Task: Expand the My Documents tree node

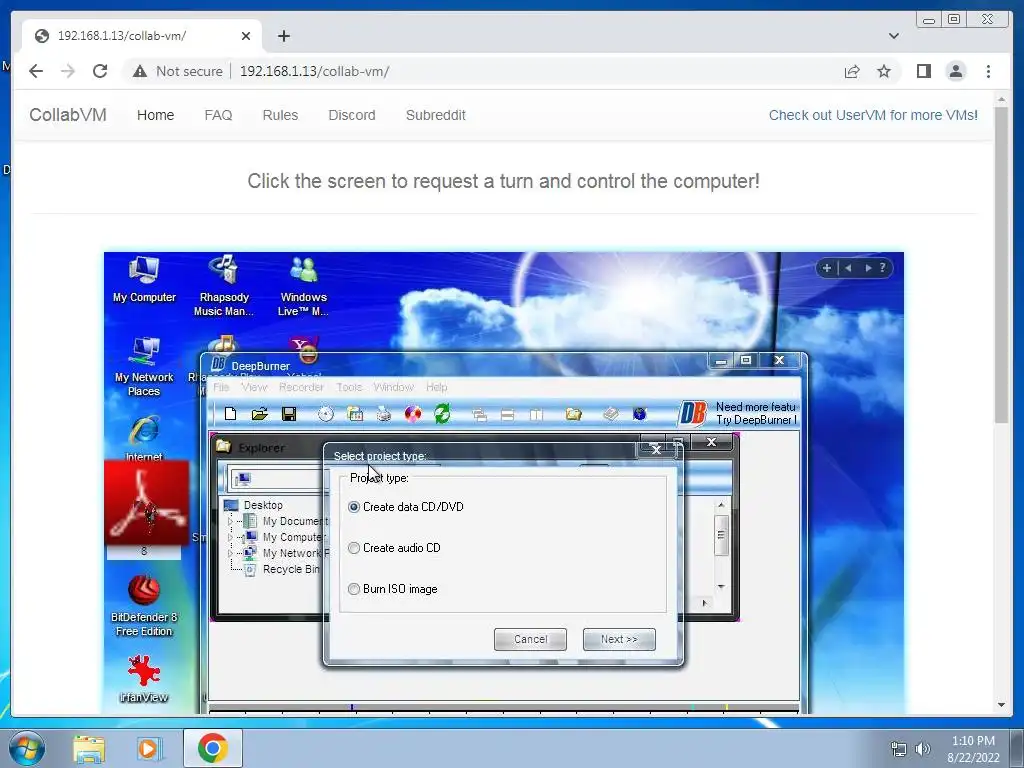Action: pyautogui.click(x=230, y=521)
